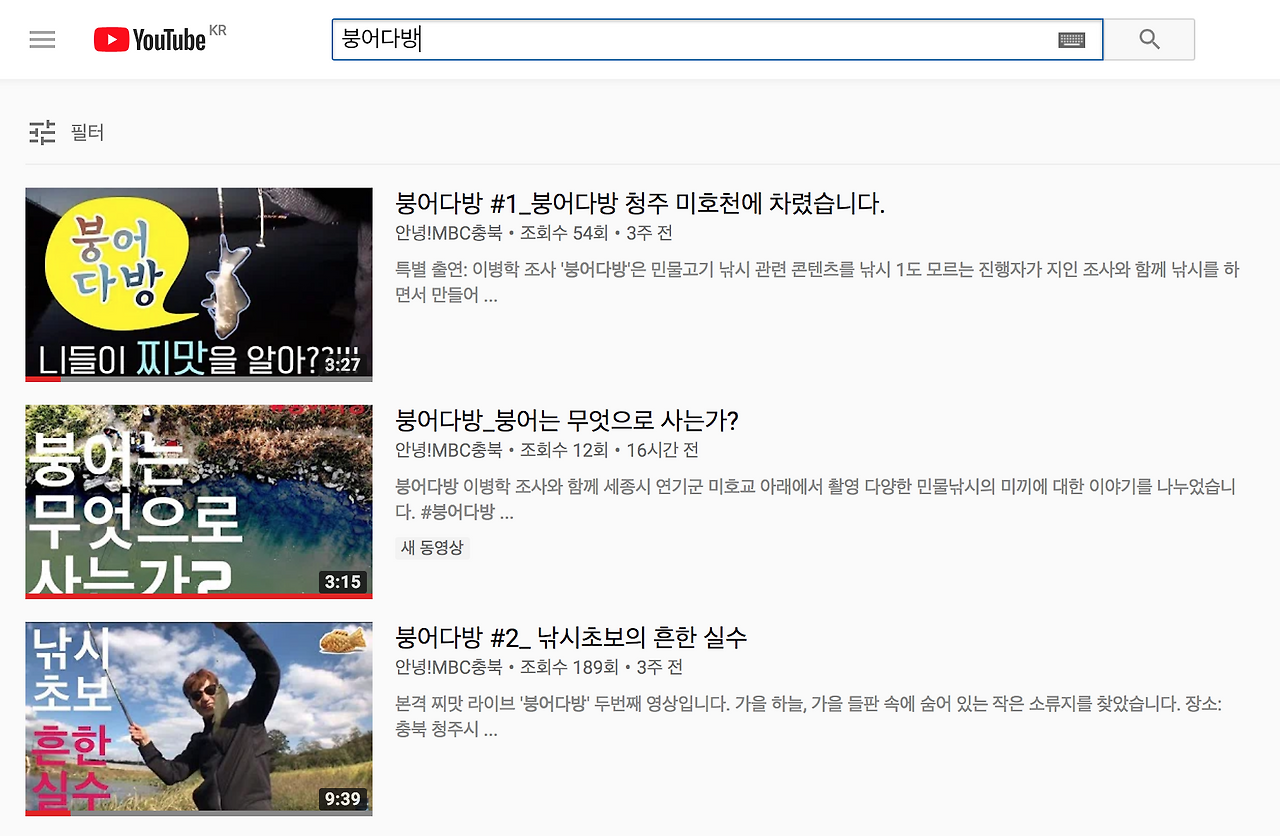1280x836 pixels.
Task: Open the 붕어다방 #1 video thumbnail
Action: [x=199, y=285]
